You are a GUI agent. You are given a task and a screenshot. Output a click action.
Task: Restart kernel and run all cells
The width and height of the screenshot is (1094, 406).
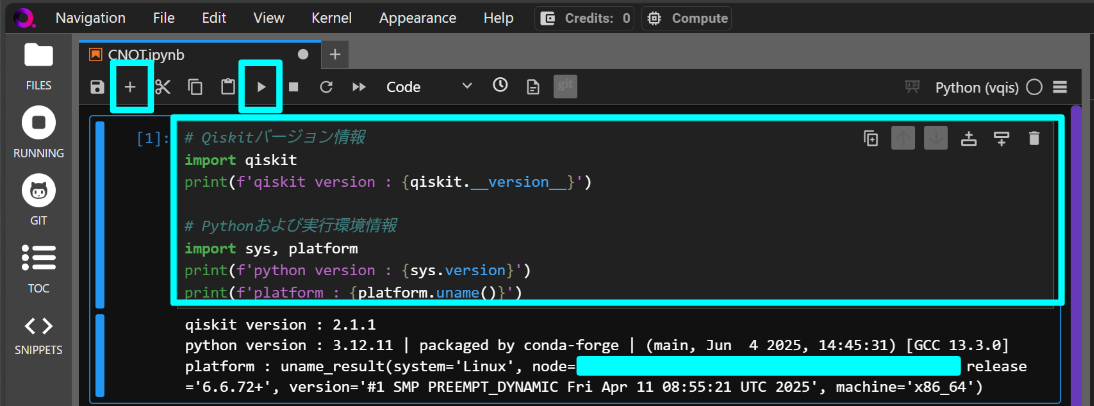(x=359, y=87)
